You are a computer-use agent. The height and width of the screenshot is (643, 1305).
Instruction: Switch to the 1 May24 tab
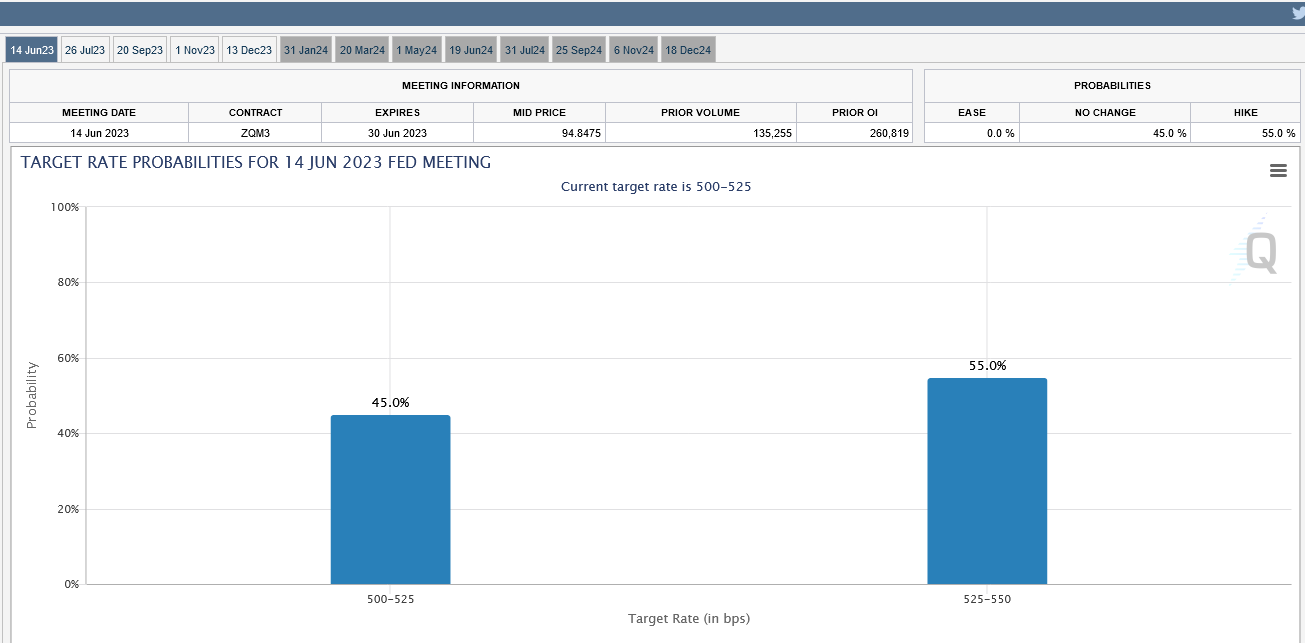point(416,50)
